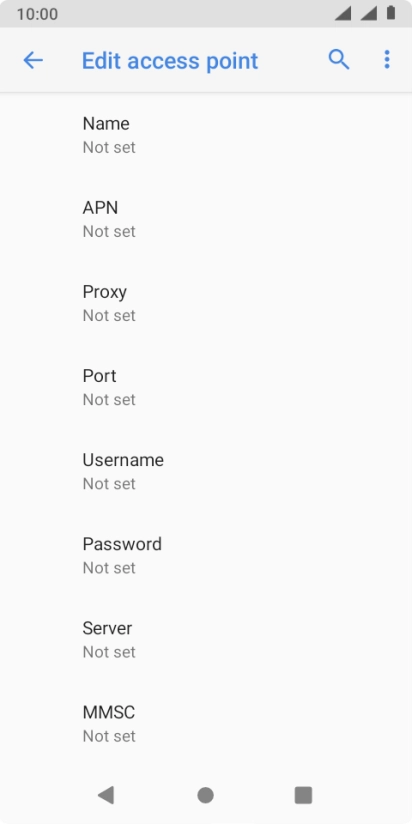
Task: Open the Port entry
Action: pos(206,387)
